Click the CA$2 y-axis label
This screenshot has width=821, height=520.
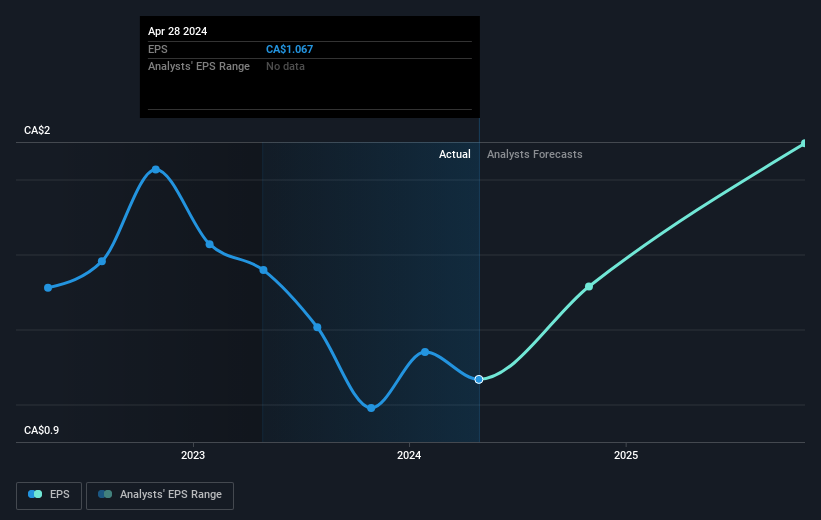pyautogui.click(x=37, y=130)
